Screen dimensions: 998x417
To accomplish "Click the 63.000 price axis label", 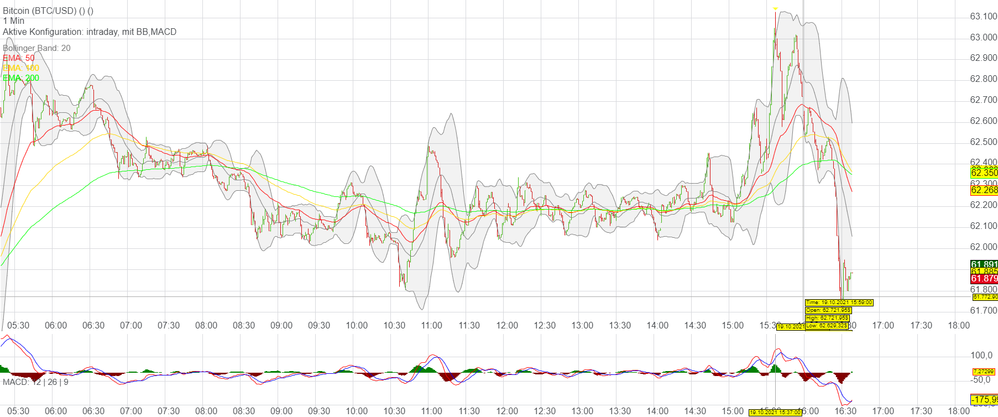I will [983, 38].
